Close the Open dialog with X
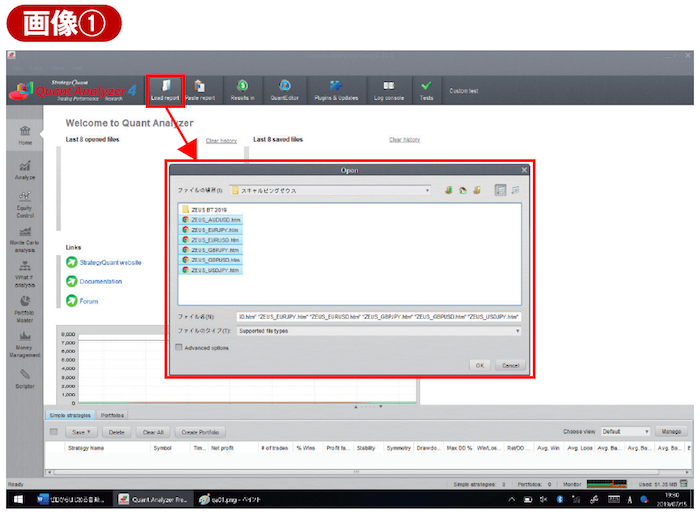The width and height of the screenshot is (700, 514). [x=524, y=170]
